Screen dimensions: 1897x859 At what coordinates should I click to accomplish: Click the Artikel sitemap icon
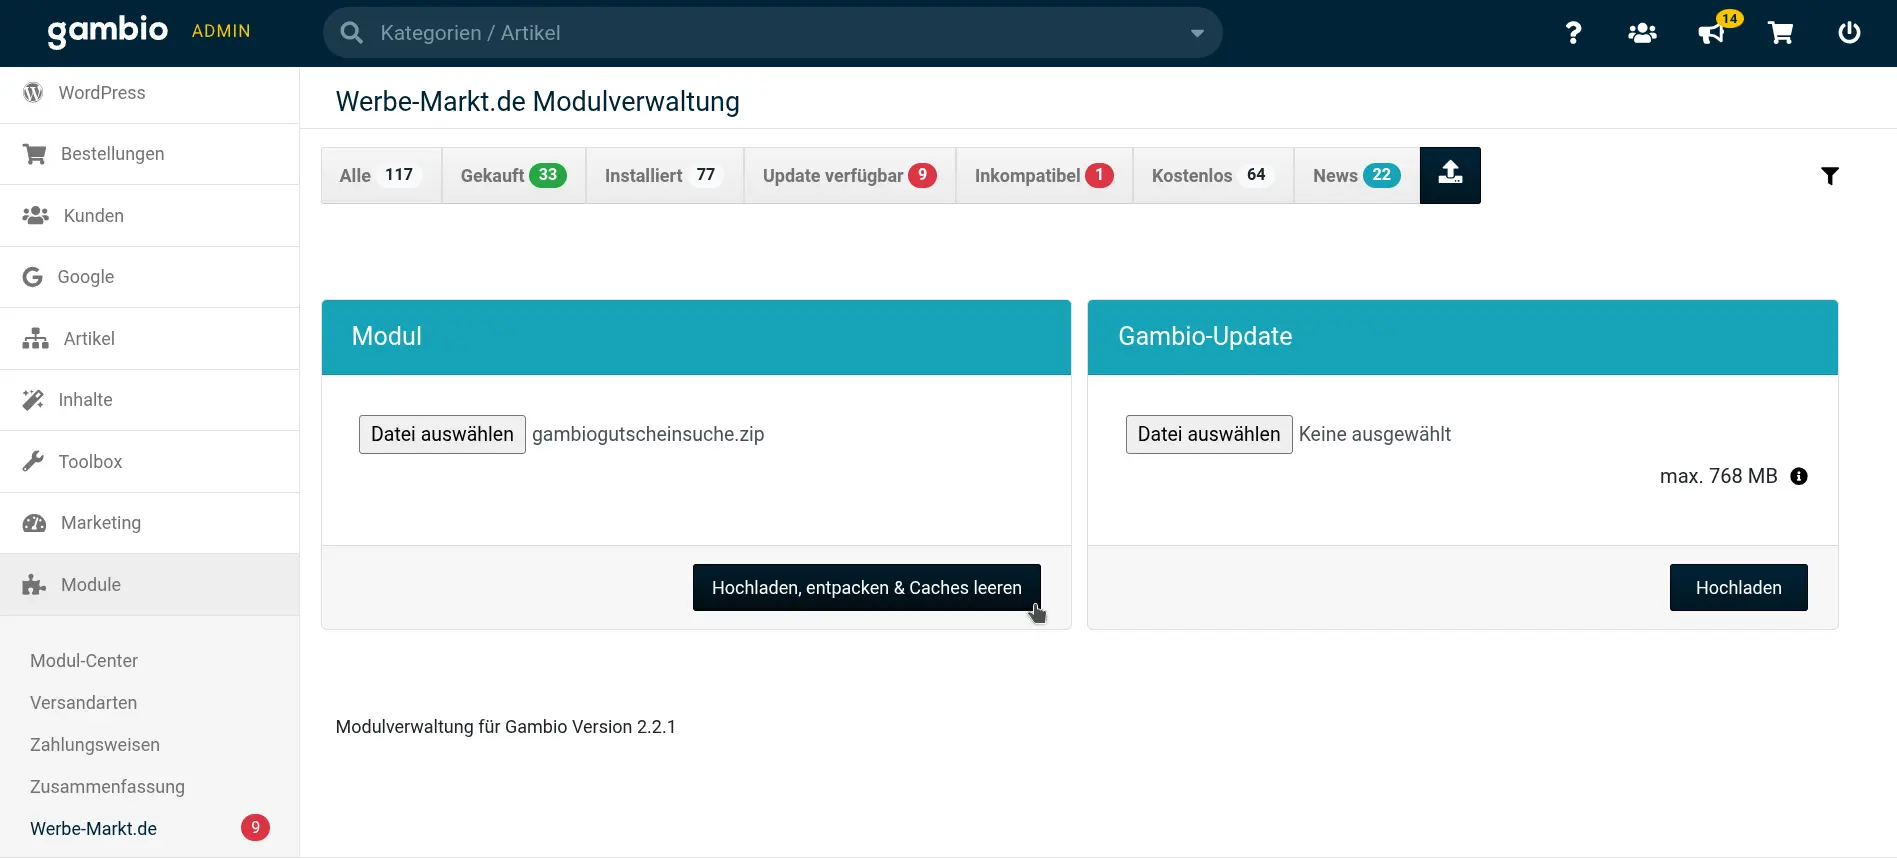(35, 338)
